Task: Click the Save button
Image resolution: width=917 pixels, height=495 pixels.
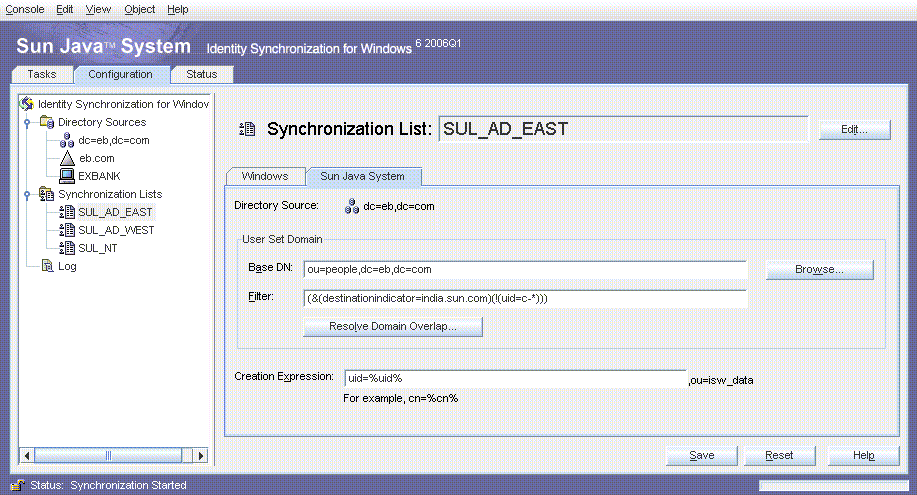Action: pos(702,455)
